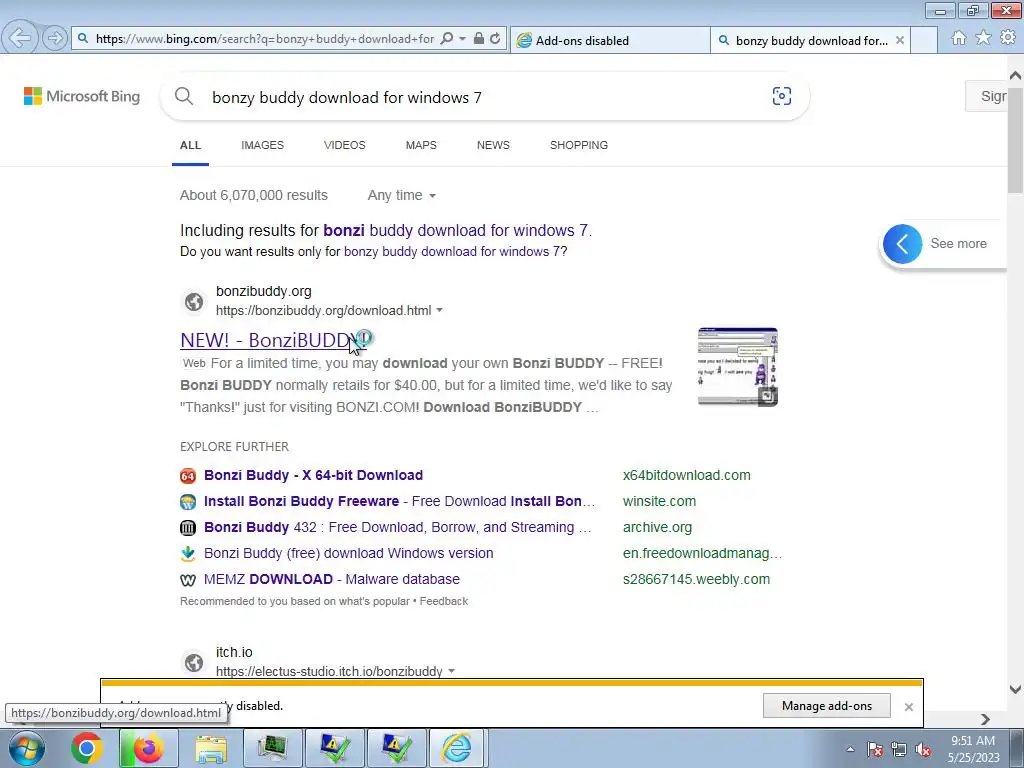Switch to the MAPS tab
The height and width of the screenshot is (768, 1024).
[x=421, y=145]
